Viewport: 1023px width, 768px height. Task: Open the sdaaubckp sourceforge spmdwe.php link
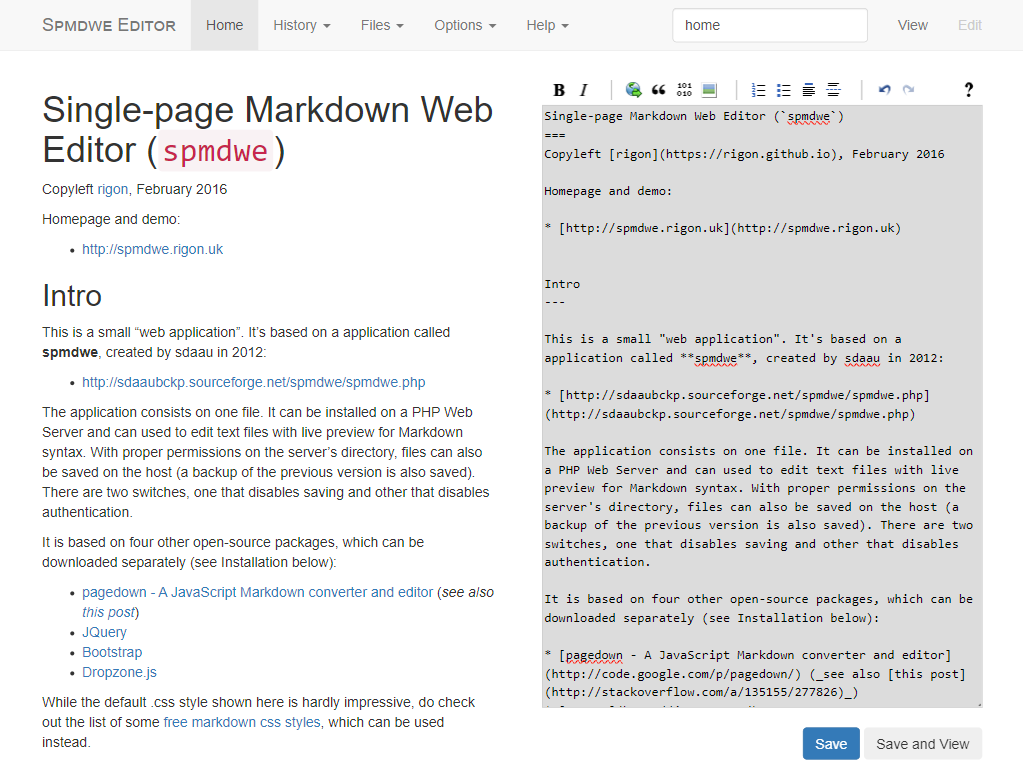(x=254, y=382)
